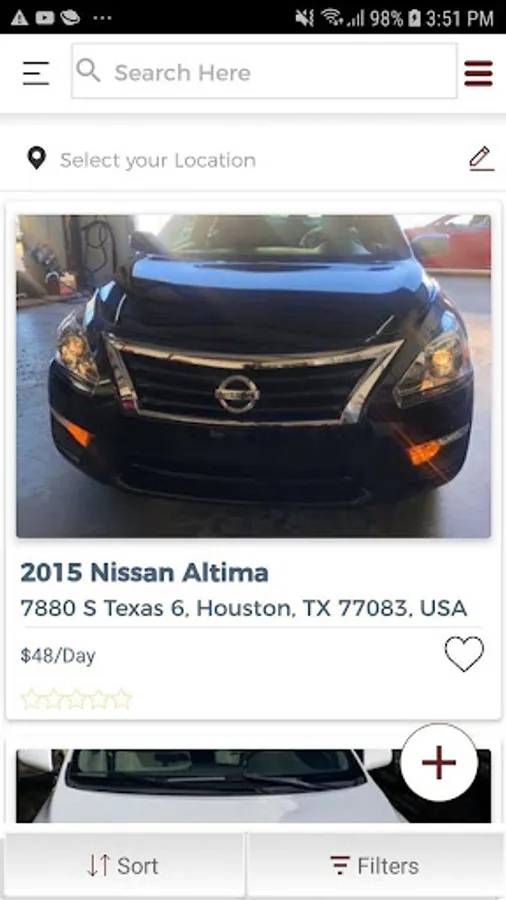Screen dimensions: 506x900
Task: Rate using the five-star rating row
Action: pos(76,699)
